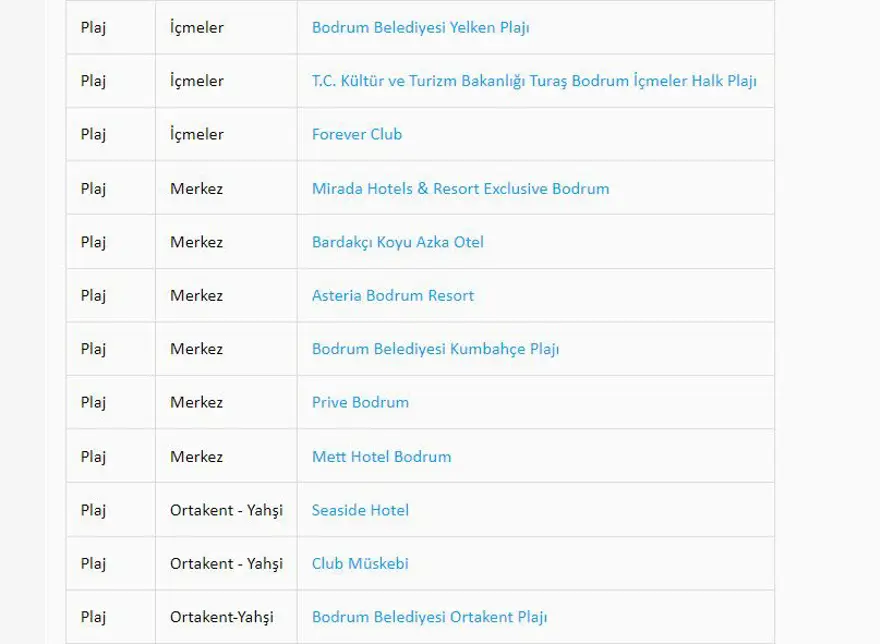Click İçmeler cell beside Yelken Plajı
The width and height of the screenshot is (880, 644).
[x=197, y=27]
